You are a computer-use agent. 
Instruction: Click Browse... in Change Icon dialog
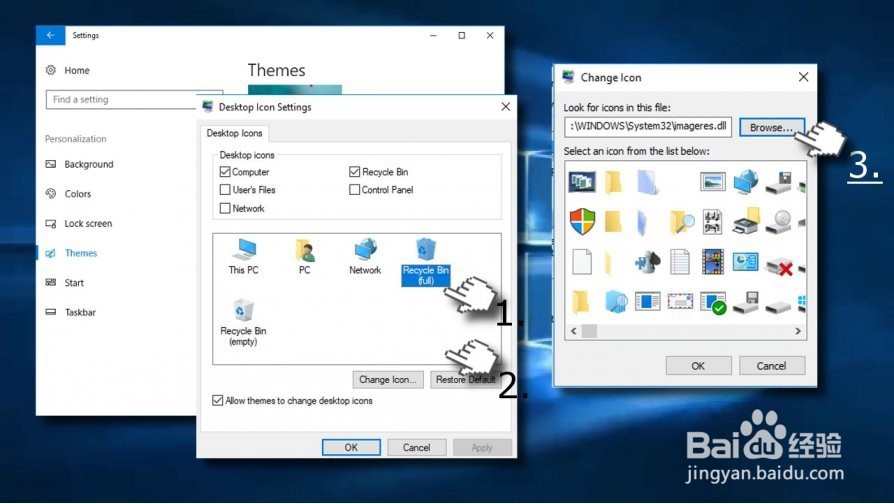pyautogui.click(x=771, y=127)
